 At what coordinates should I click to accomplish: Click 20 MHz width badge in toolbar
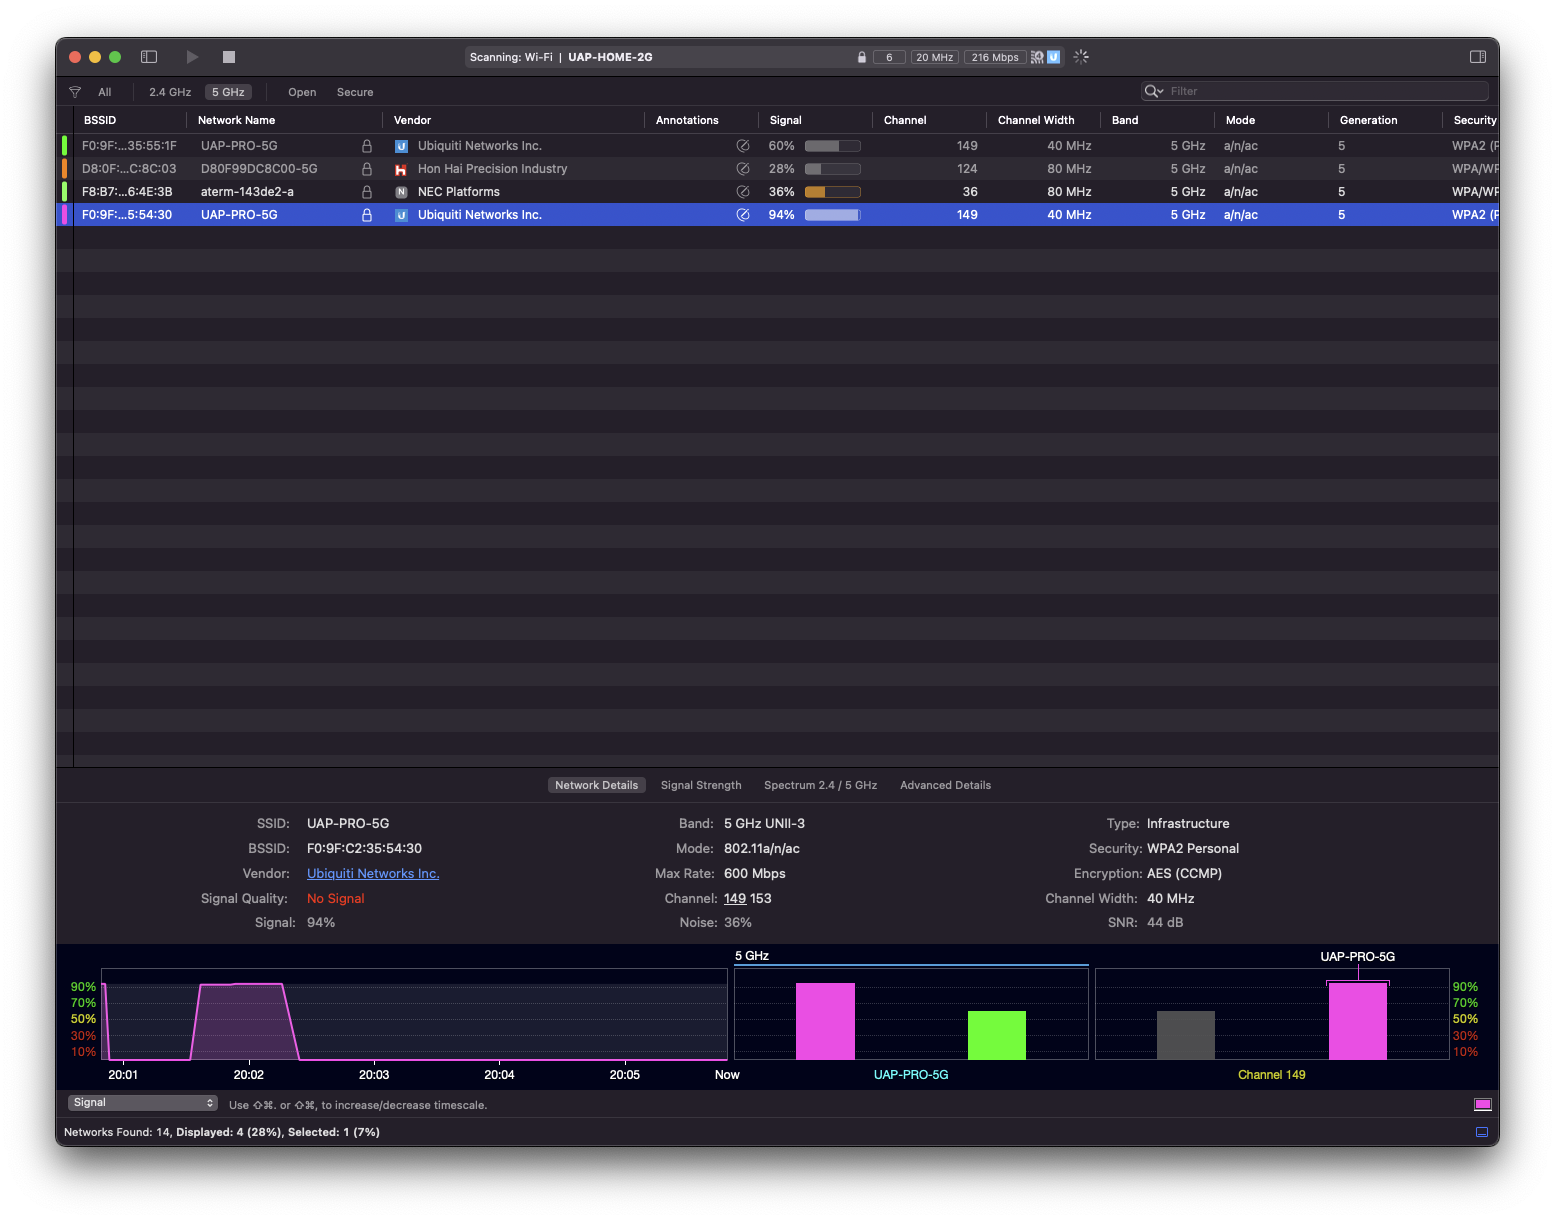click(x=935, y=57)
